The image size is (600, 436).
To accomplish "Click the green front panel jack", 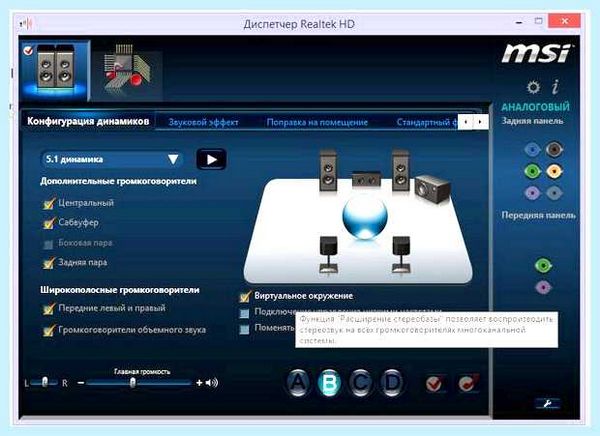I will pyautogui.click(x=543, y=265).
